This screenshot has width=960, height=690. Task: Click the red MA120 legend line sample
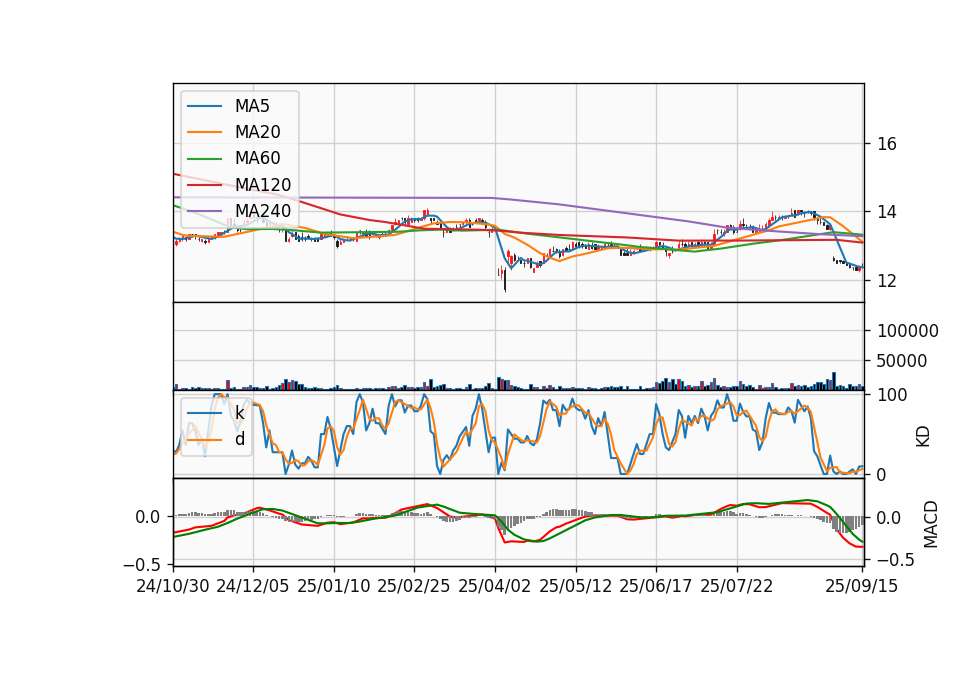[204, 185]
